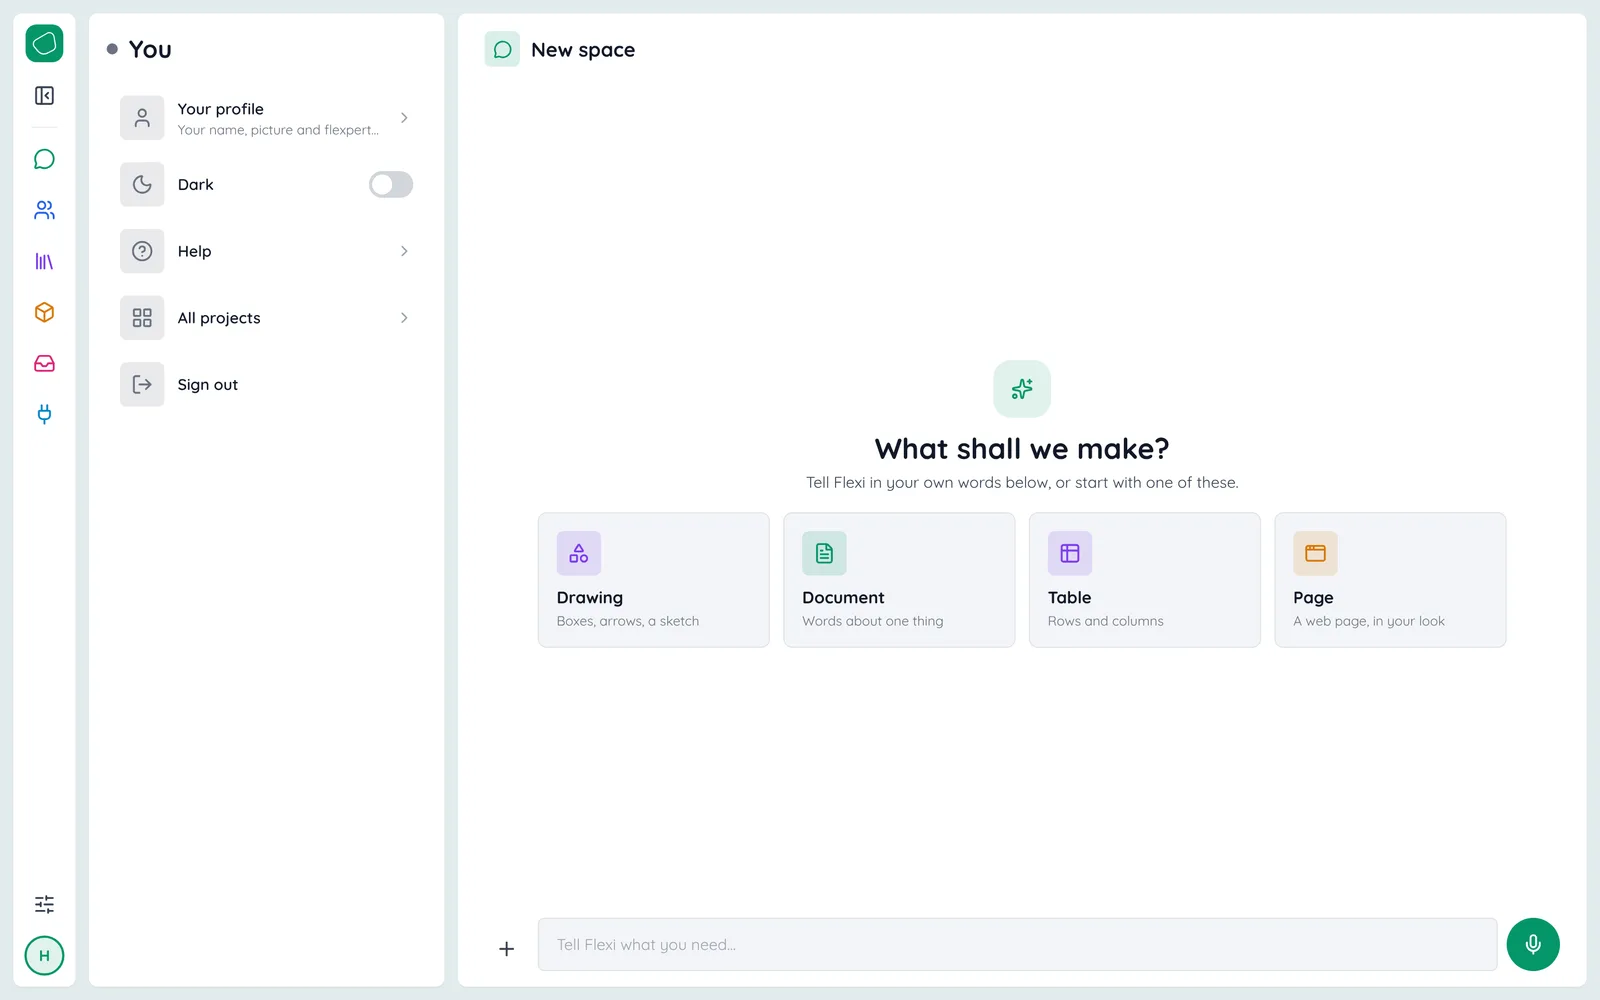Image resolution: width=1600 pixels, height=1000 pixels.
Task: Toggle the Dark mode switch
Action: (391, 184)
